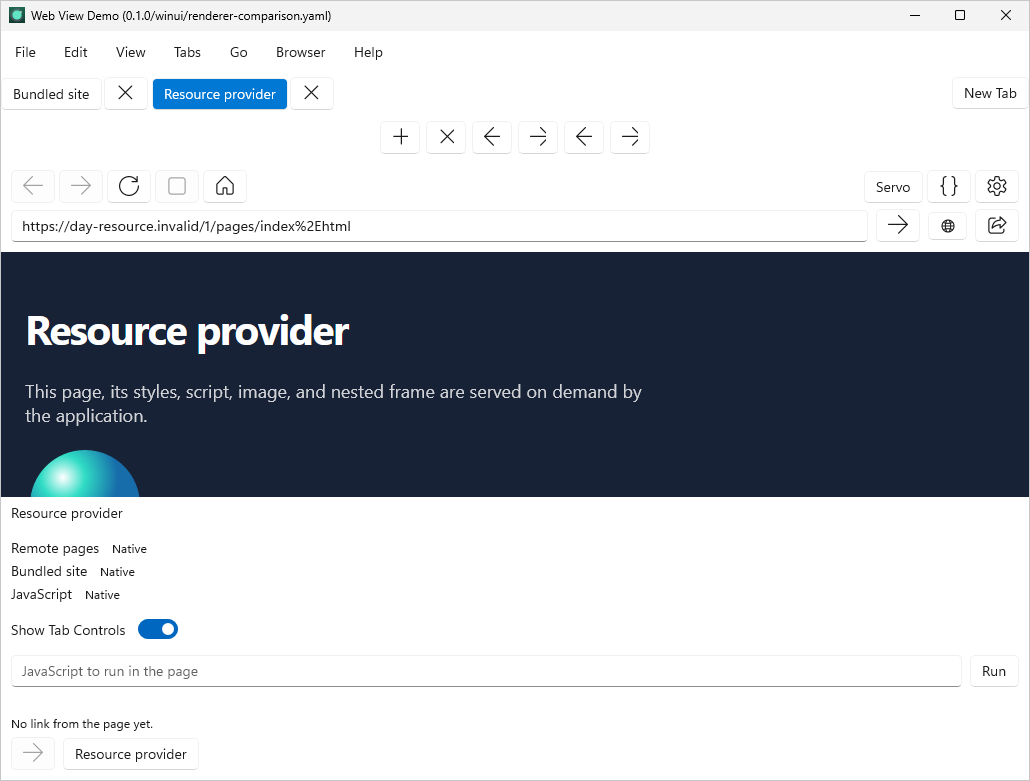Open the Edit menu
Viewport: 1030px width, 781px height.
pyautogui.click(x=76, y=53)
